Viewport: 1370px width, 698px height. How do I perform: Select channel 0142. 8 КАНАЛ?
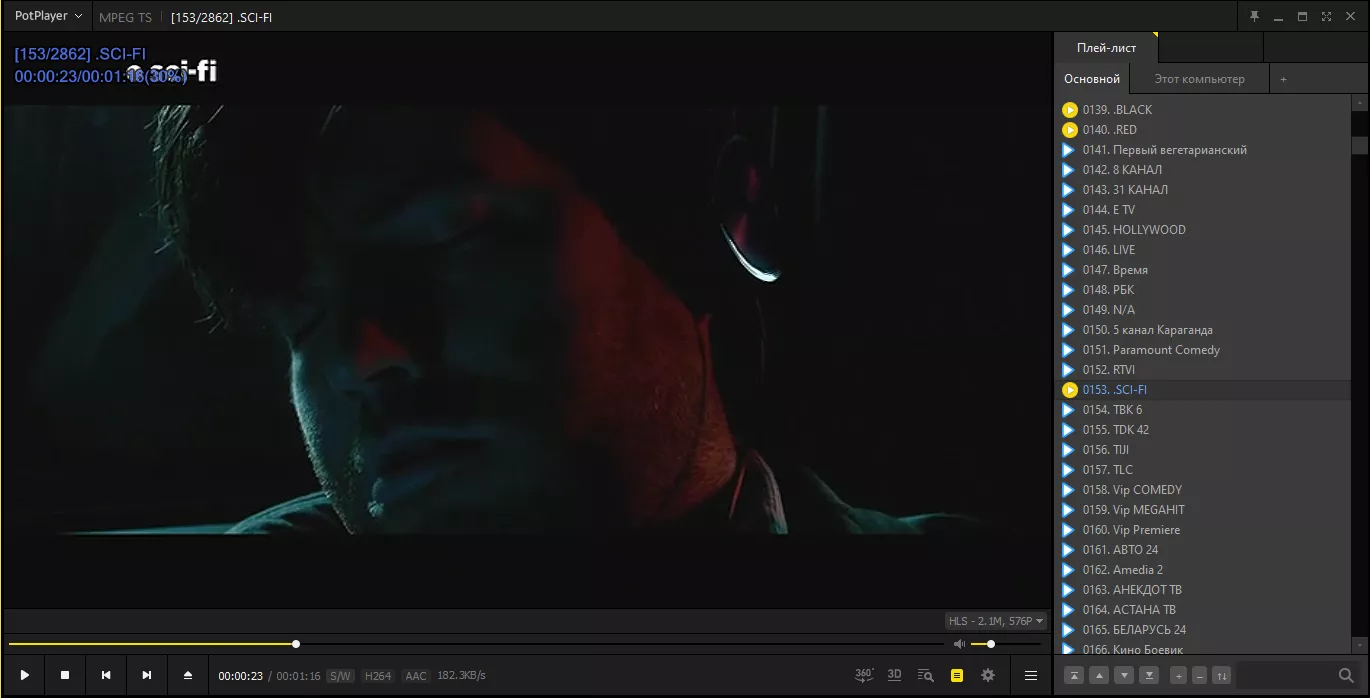pyautogui.click(x=1204, y=170)
